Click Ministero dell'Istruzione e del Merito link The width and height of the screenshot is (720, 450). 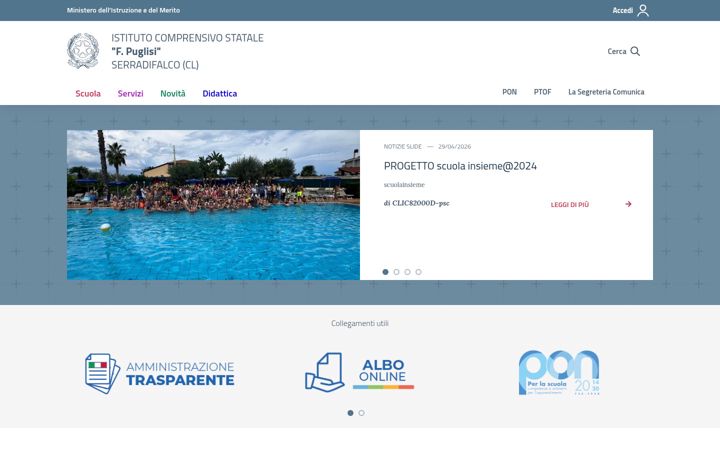coord(123,10)
